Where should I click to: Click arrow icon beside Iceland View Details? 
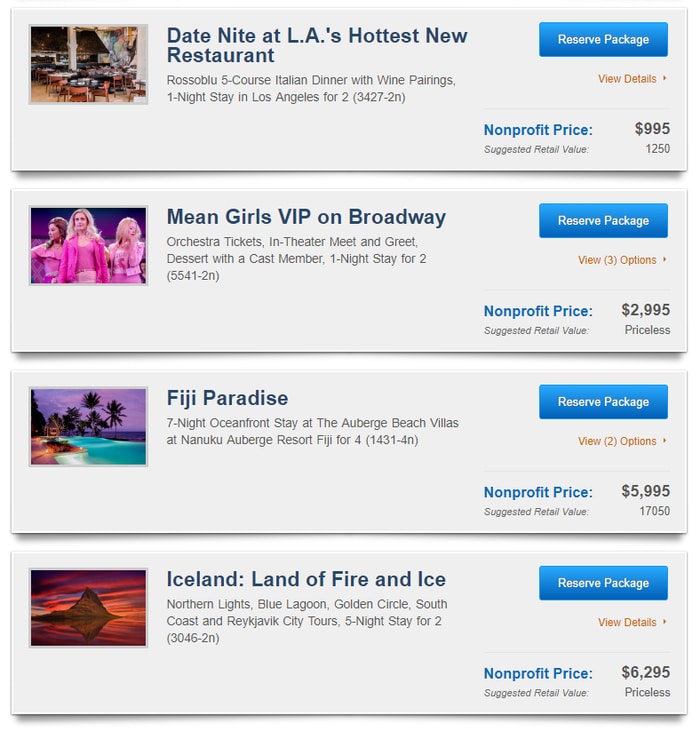(665, 622)
